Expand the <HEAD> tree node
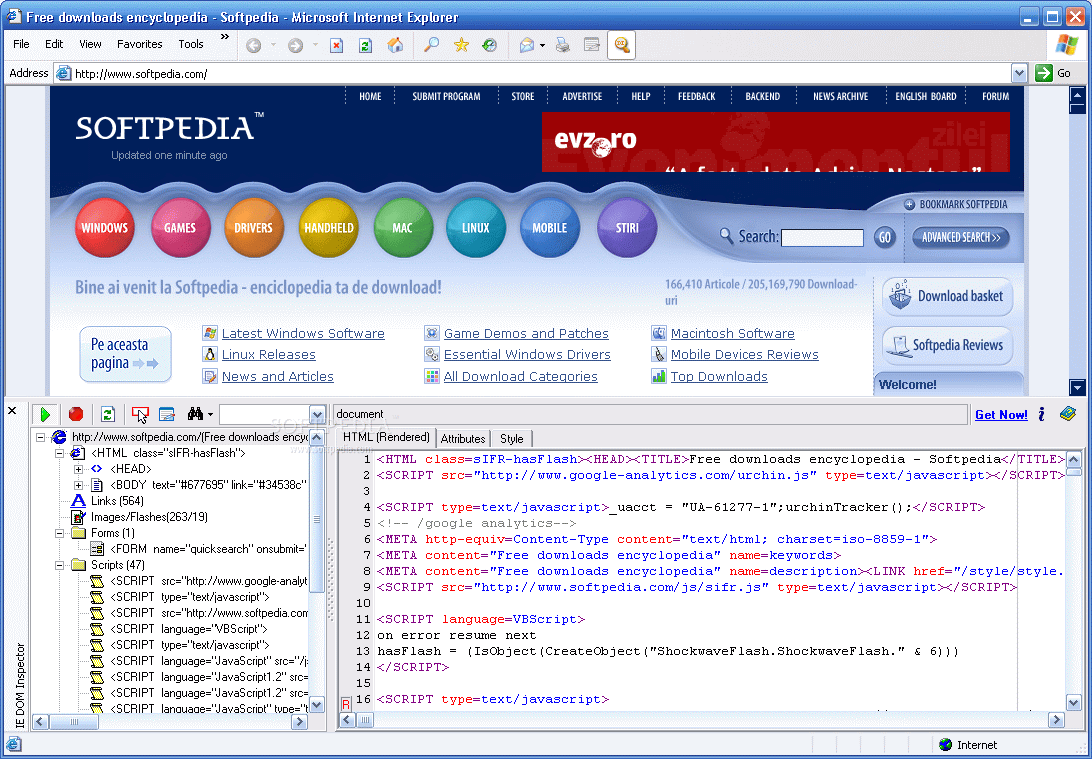Screen dimensions: 1092x759 (79, 469)
